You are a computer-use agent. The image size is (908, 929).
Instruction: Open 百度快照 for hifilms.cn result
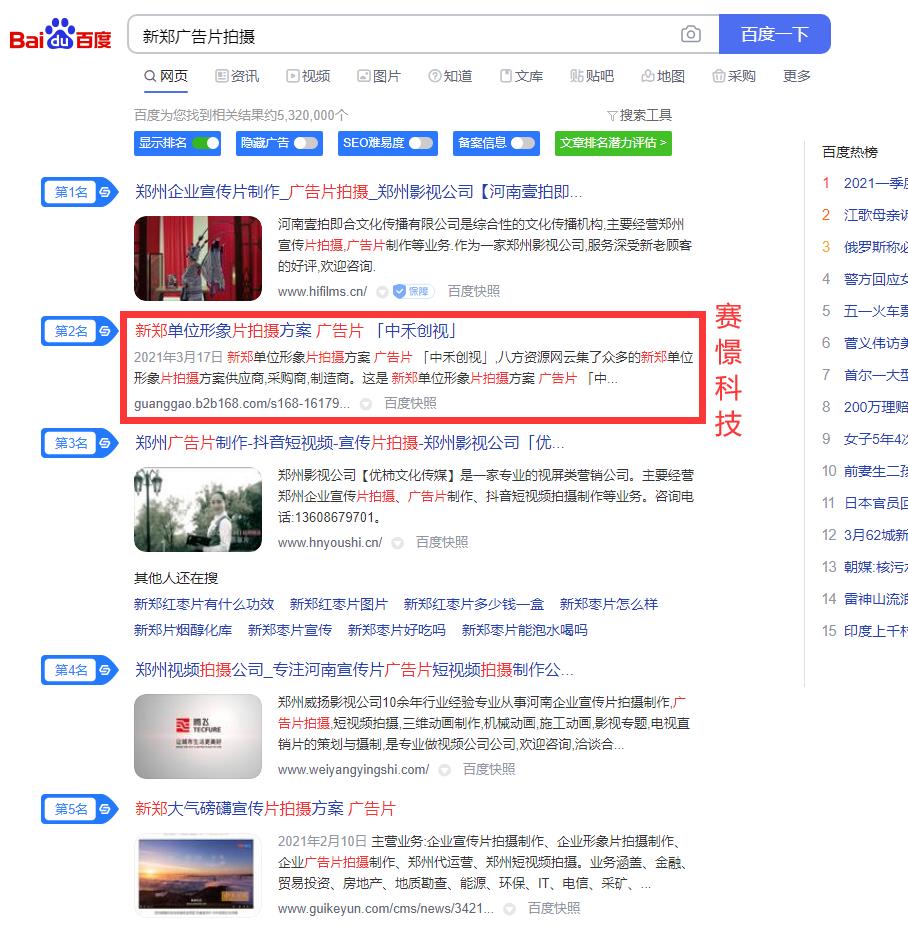[x=474, y=291]
